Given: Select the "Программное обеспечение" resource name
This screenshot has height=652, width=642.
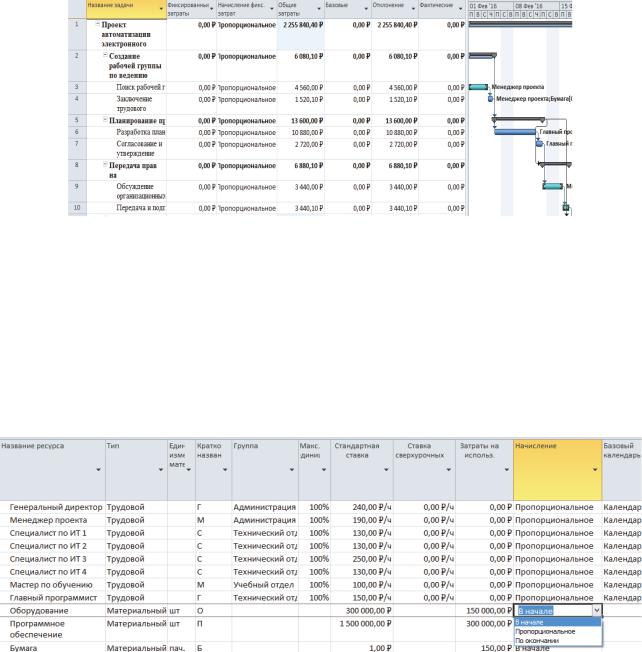Looking at the screenshot, I should pyautogui.click(x=37, y=629).
